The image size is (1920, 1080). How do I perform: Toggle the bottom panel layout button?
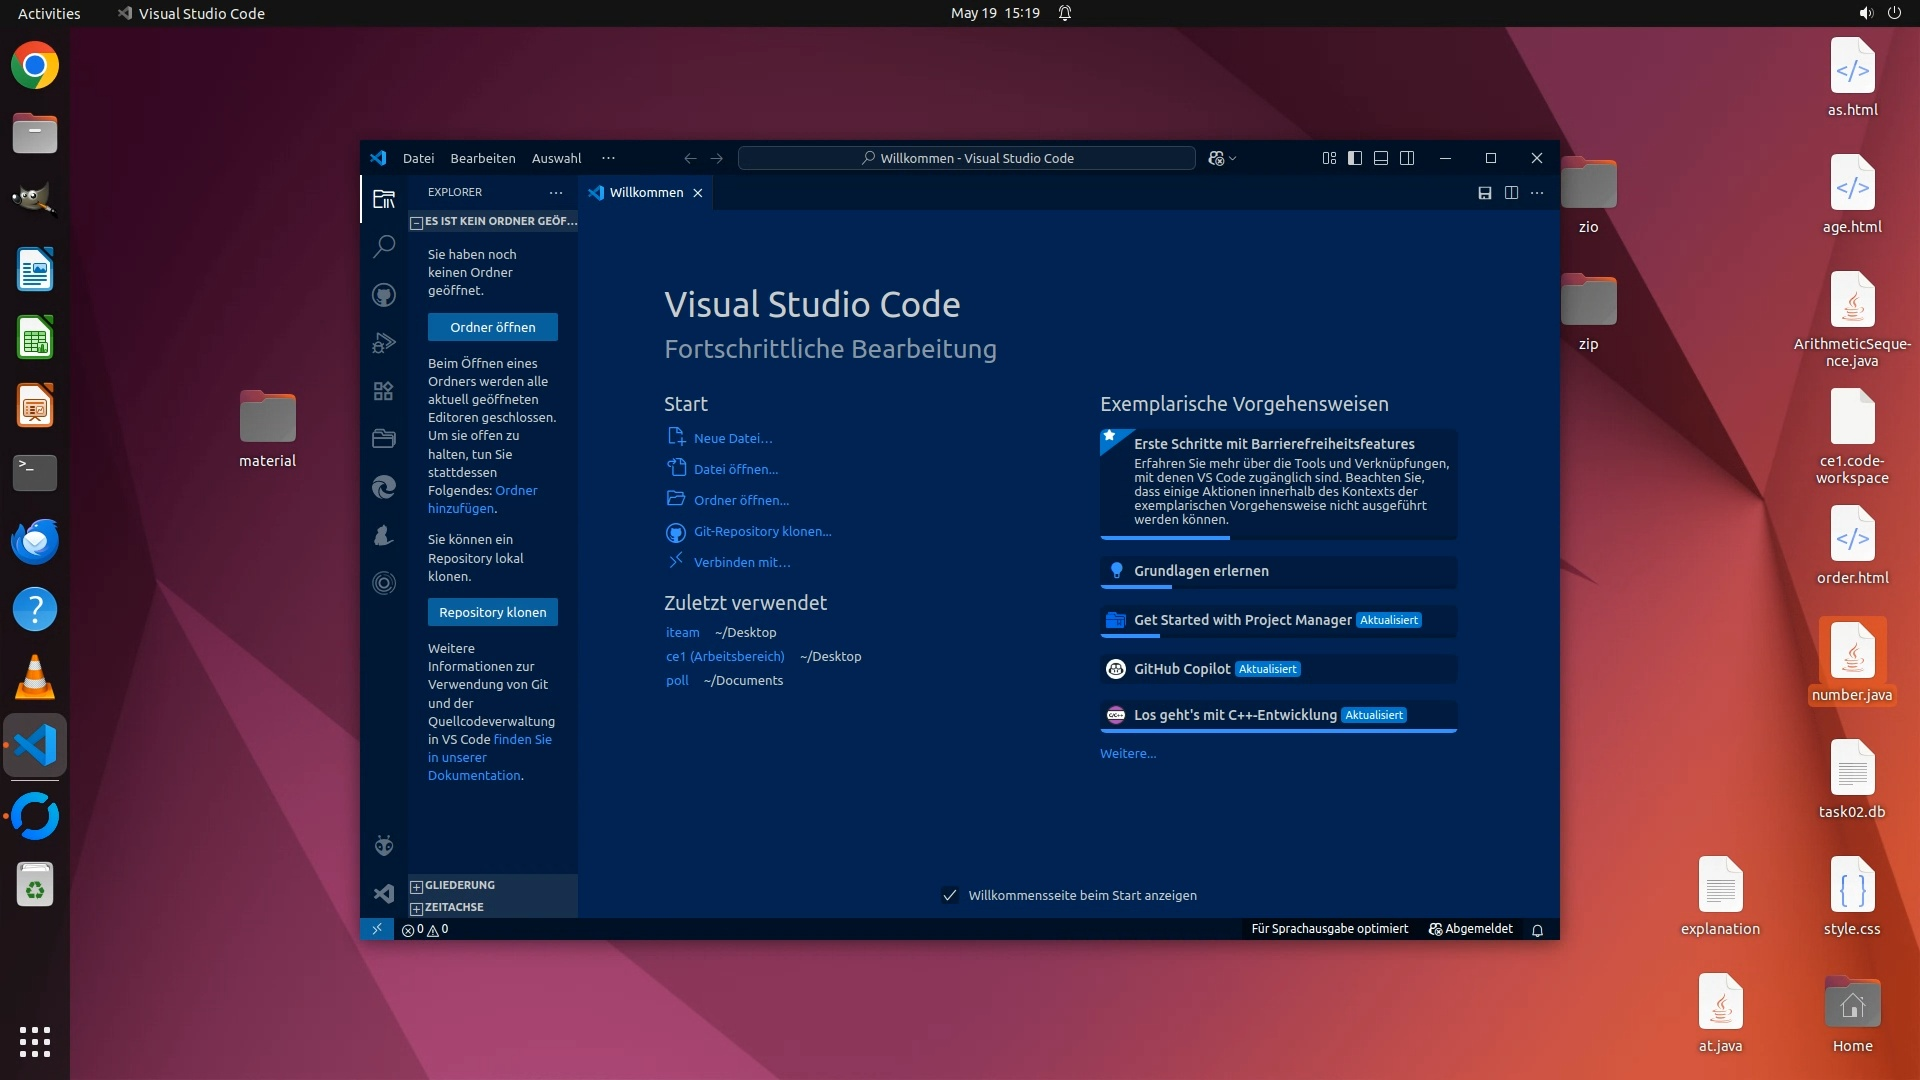point(1381,158)
